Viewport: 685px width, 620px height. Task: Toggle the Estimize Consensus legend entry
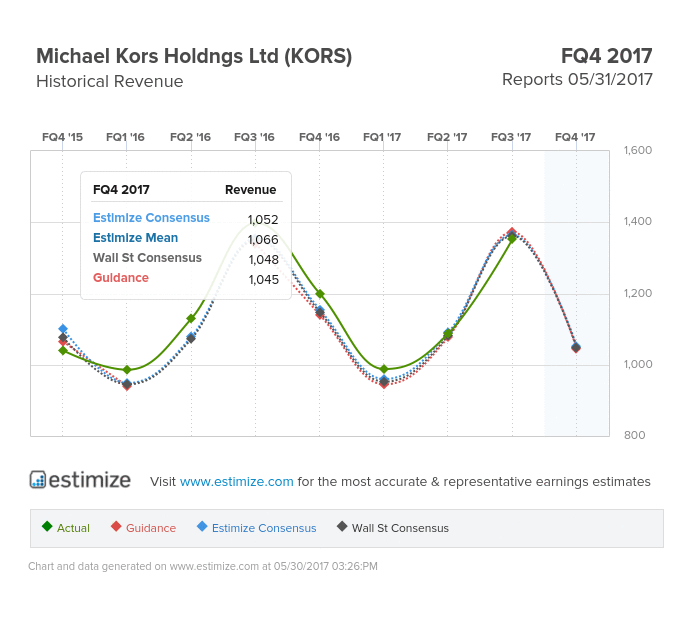pyautogui.click(x=256, y=528)
